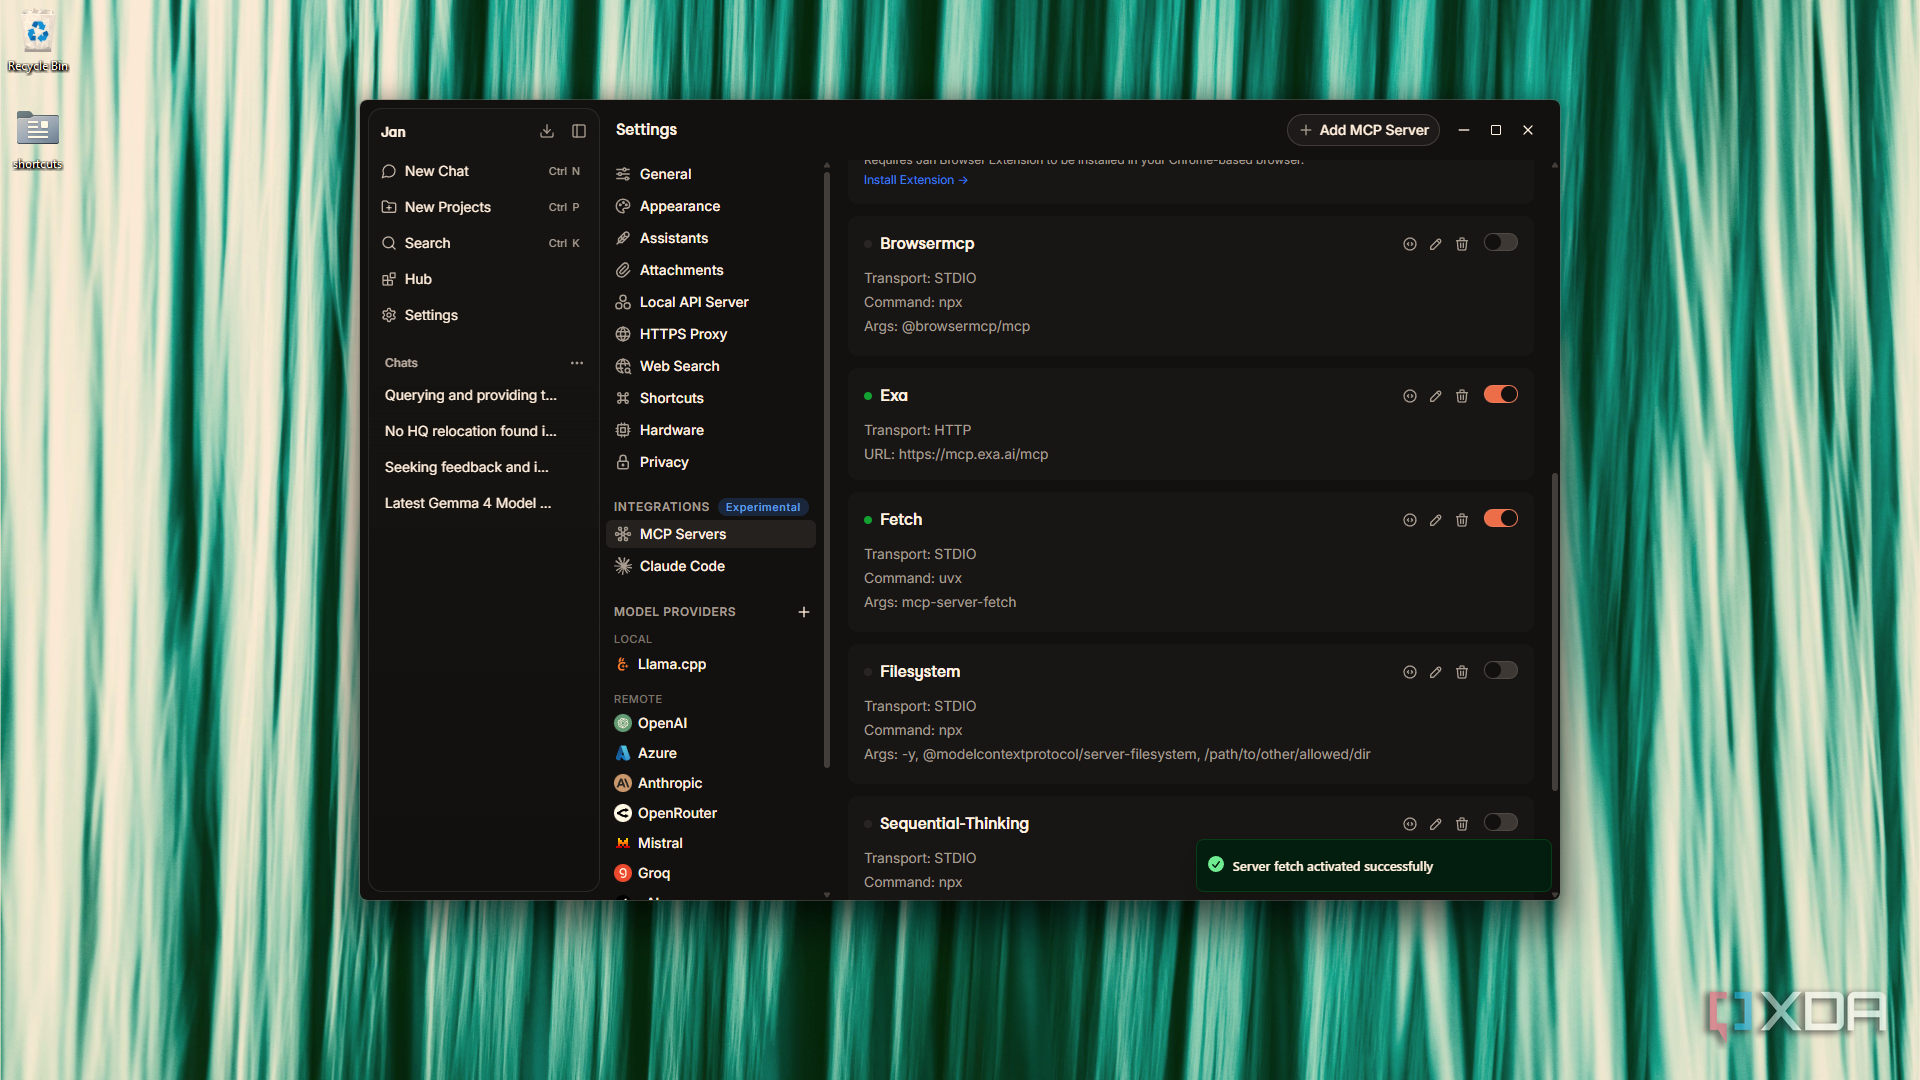Enable the Browsermcp server toggle

pos(1501,242)
